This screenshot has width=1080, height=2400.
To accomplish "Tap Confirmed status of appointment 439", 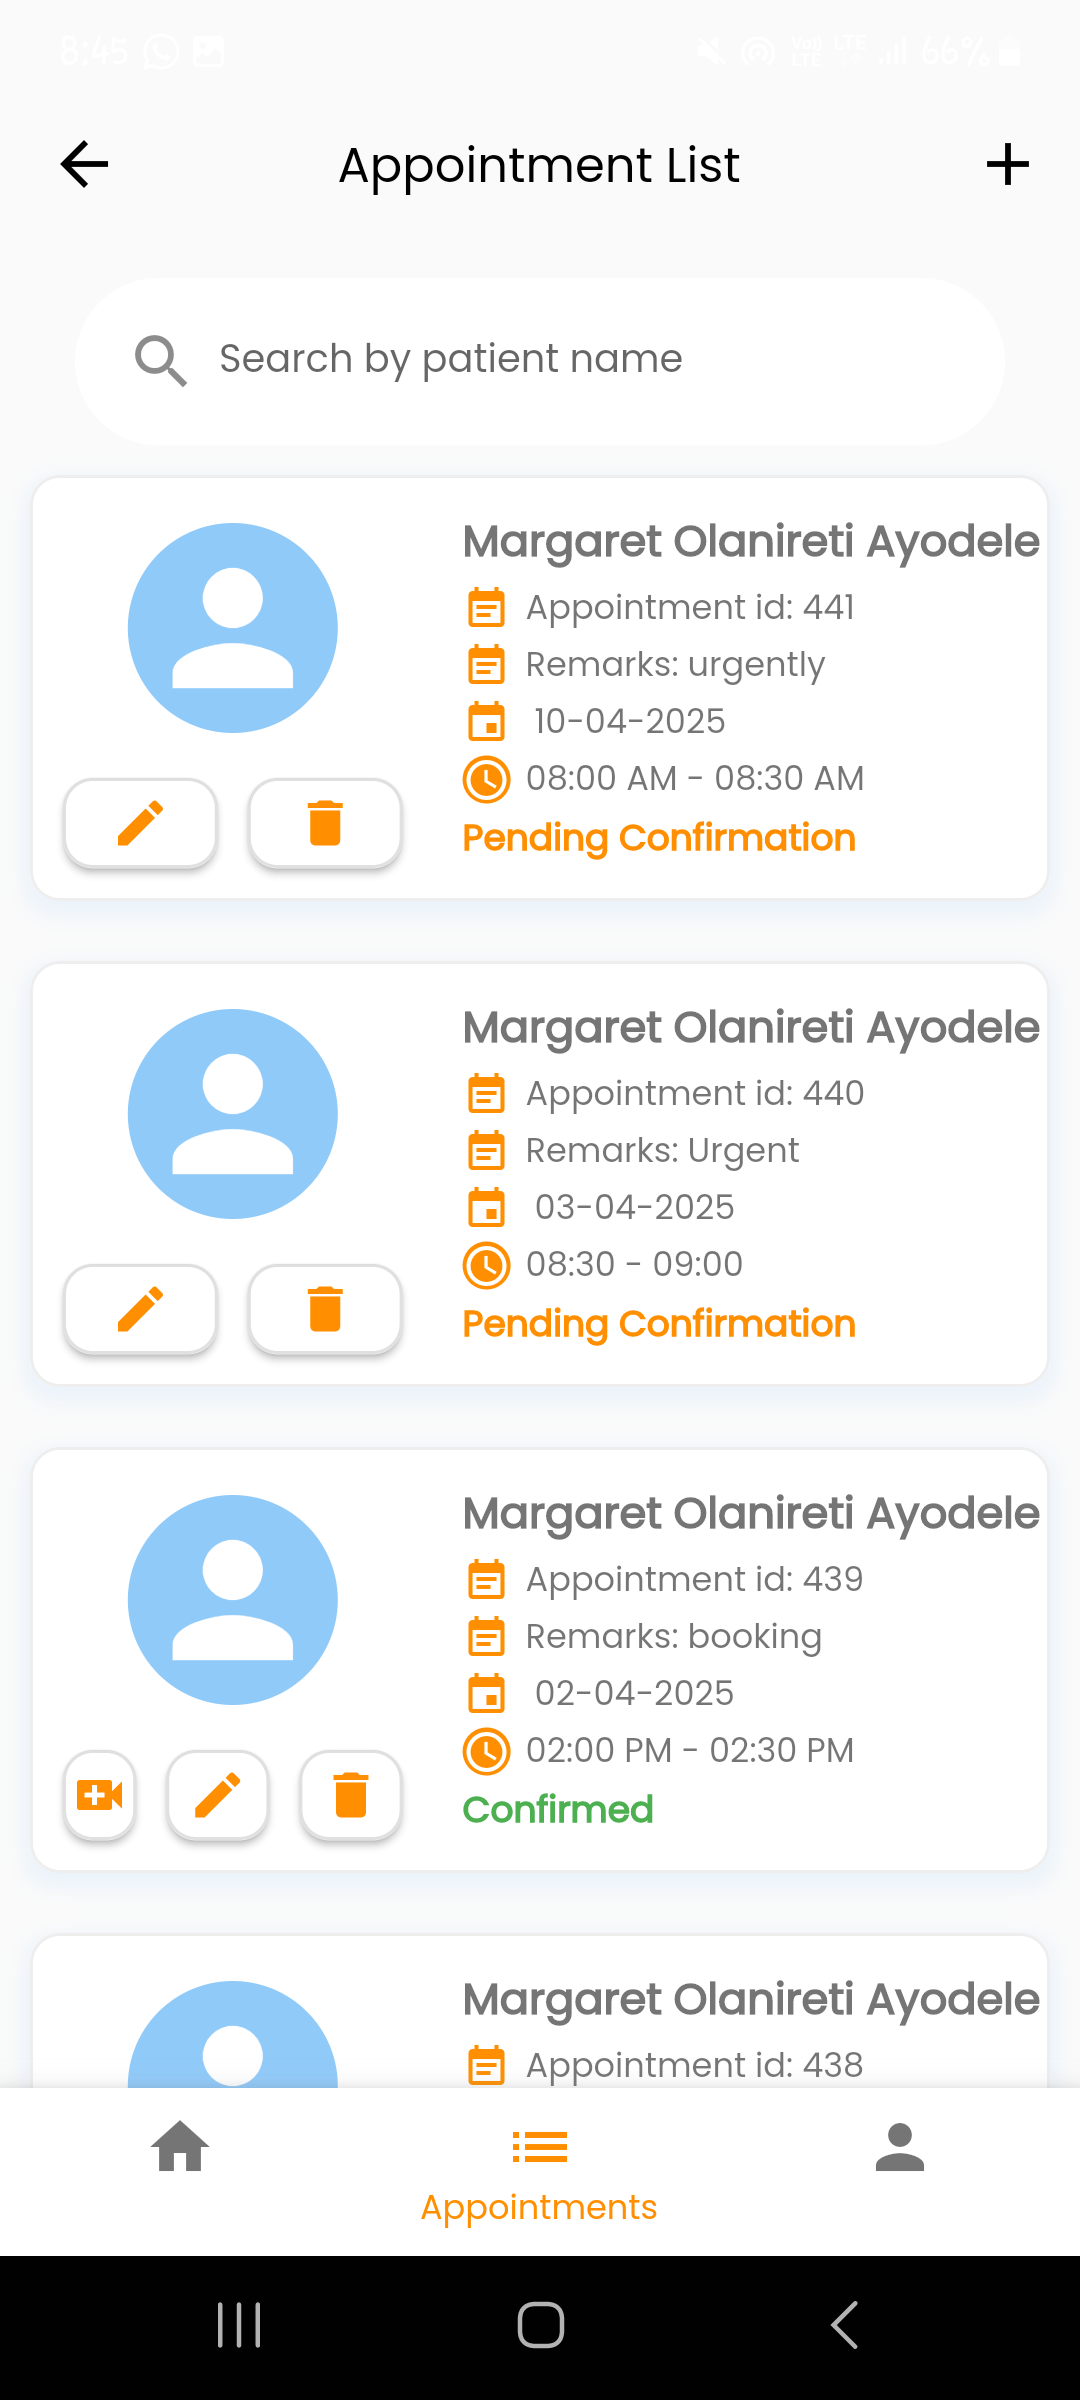I will pos(558,1810).
